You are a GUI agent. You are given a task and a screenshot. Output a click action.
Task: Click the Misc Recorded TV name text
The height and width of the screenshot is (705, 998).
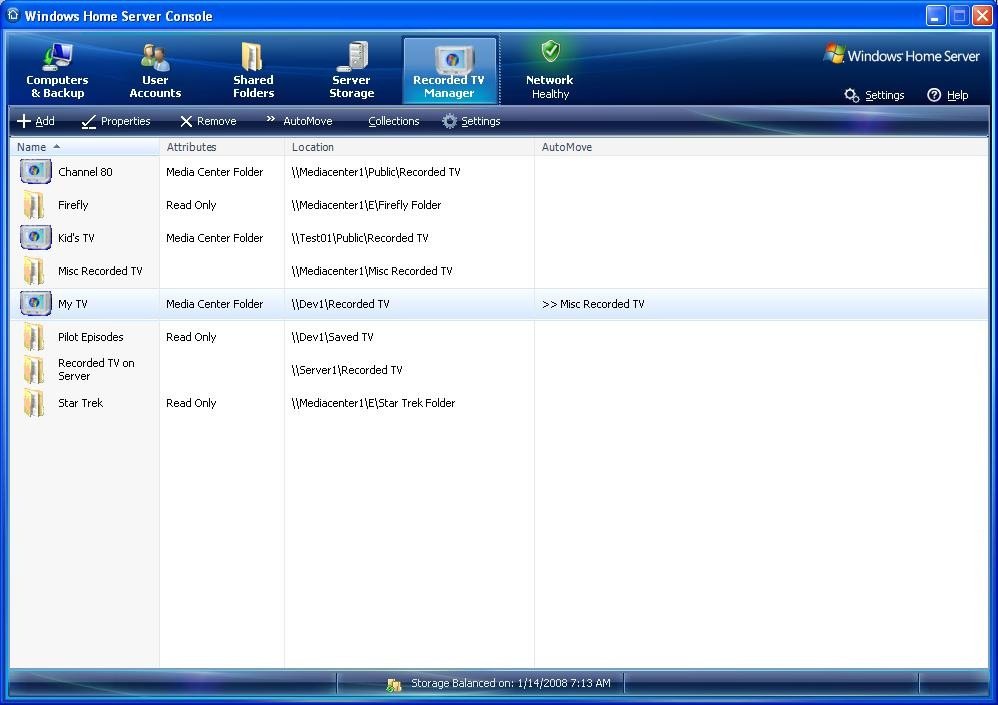coord(100,271)
